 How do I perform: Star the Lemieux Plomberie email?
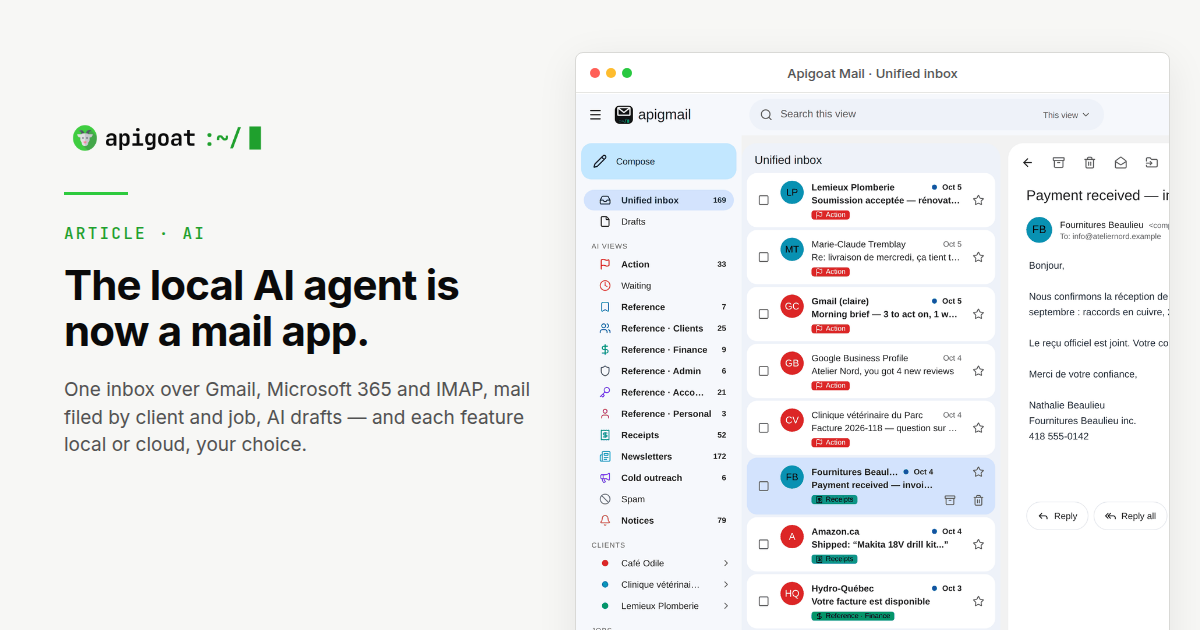tap(978, 200)
